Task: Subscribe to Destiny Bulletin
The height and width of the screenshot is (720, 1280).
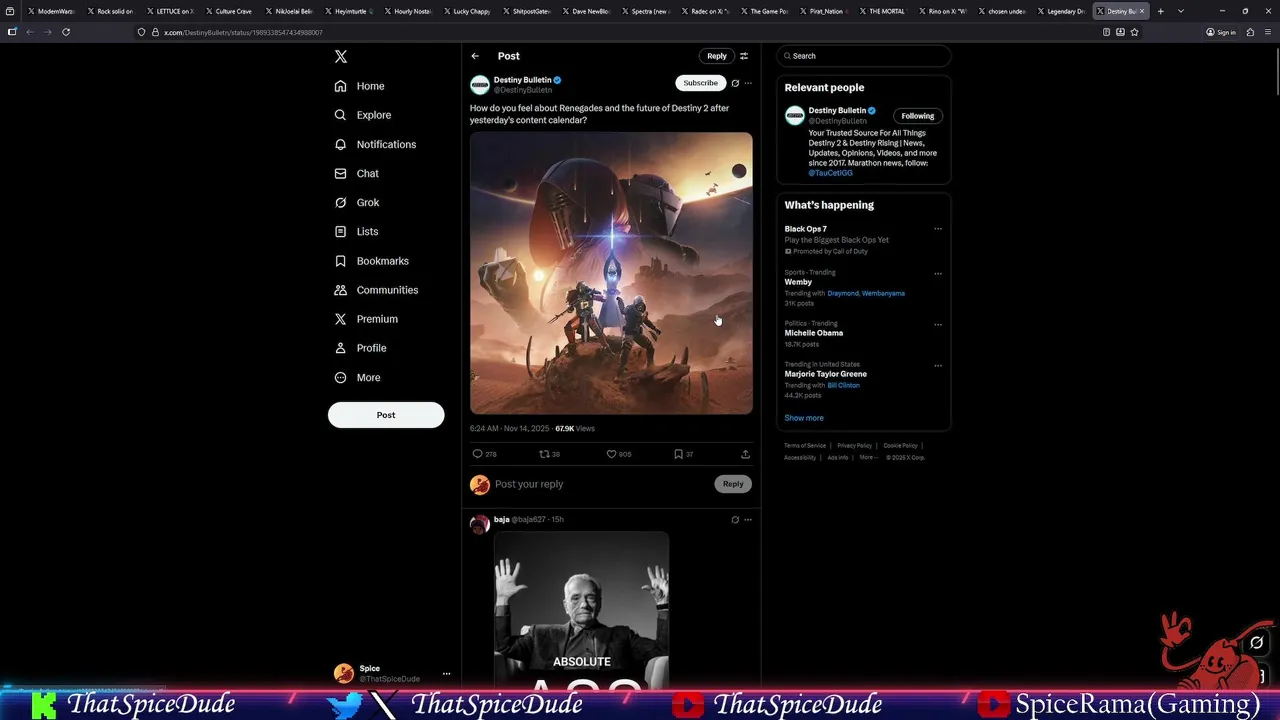Action: 700,83
